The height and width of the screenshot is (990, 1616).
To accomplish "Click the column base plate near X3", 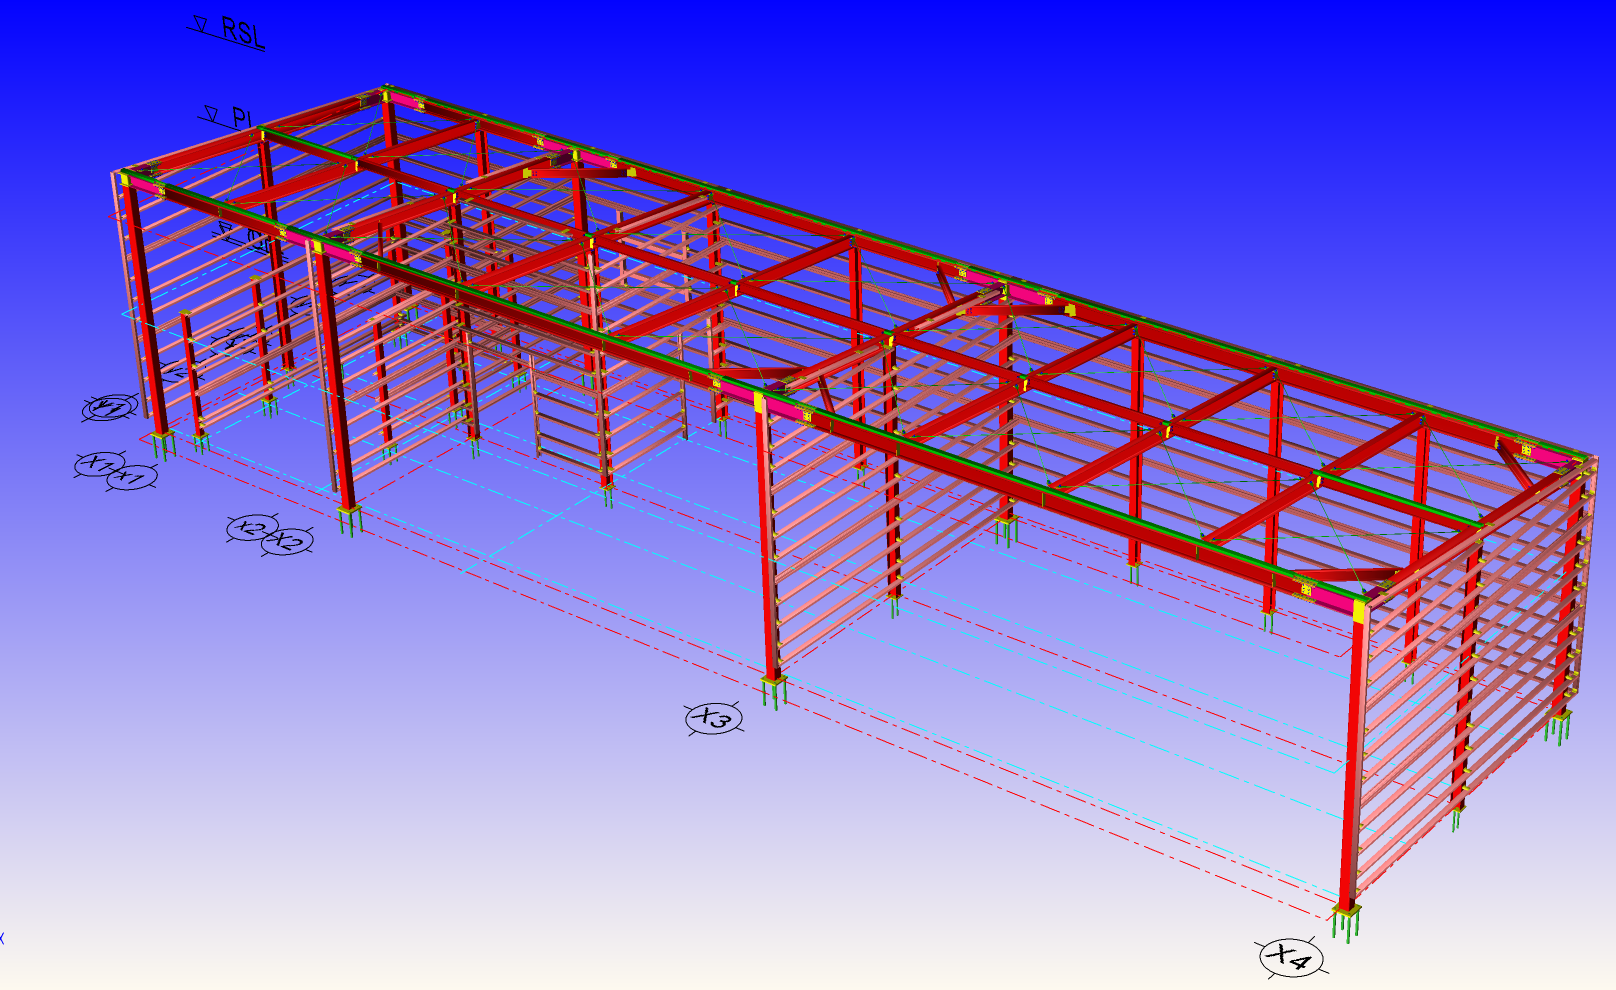I will coord(773,682).
